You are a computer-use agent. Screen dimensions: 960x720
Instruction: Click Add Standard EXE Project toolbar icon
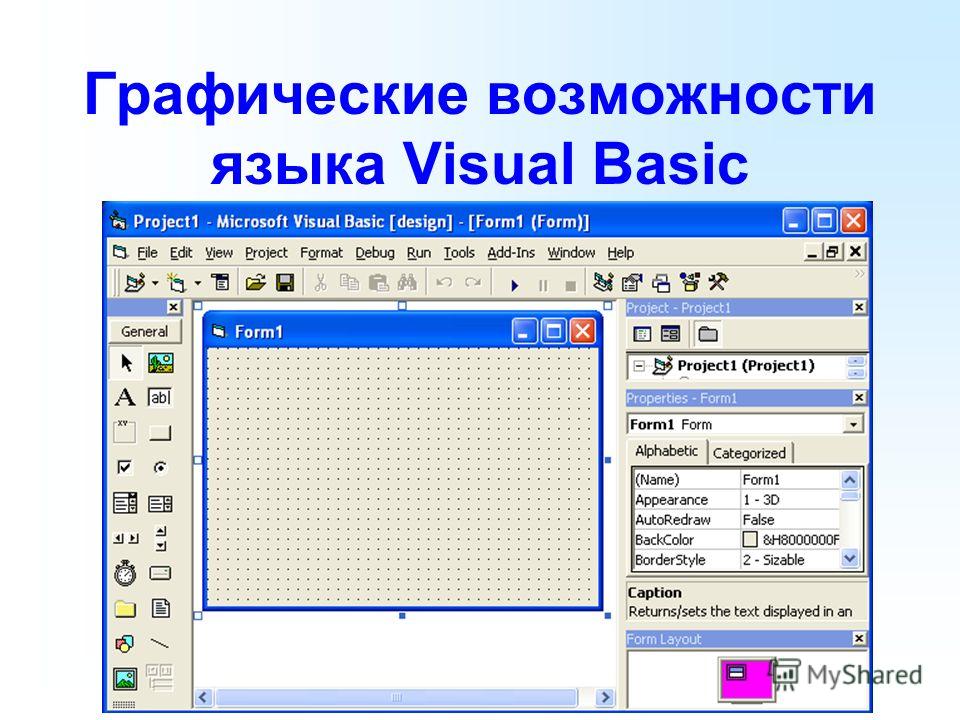pos(135,283)
